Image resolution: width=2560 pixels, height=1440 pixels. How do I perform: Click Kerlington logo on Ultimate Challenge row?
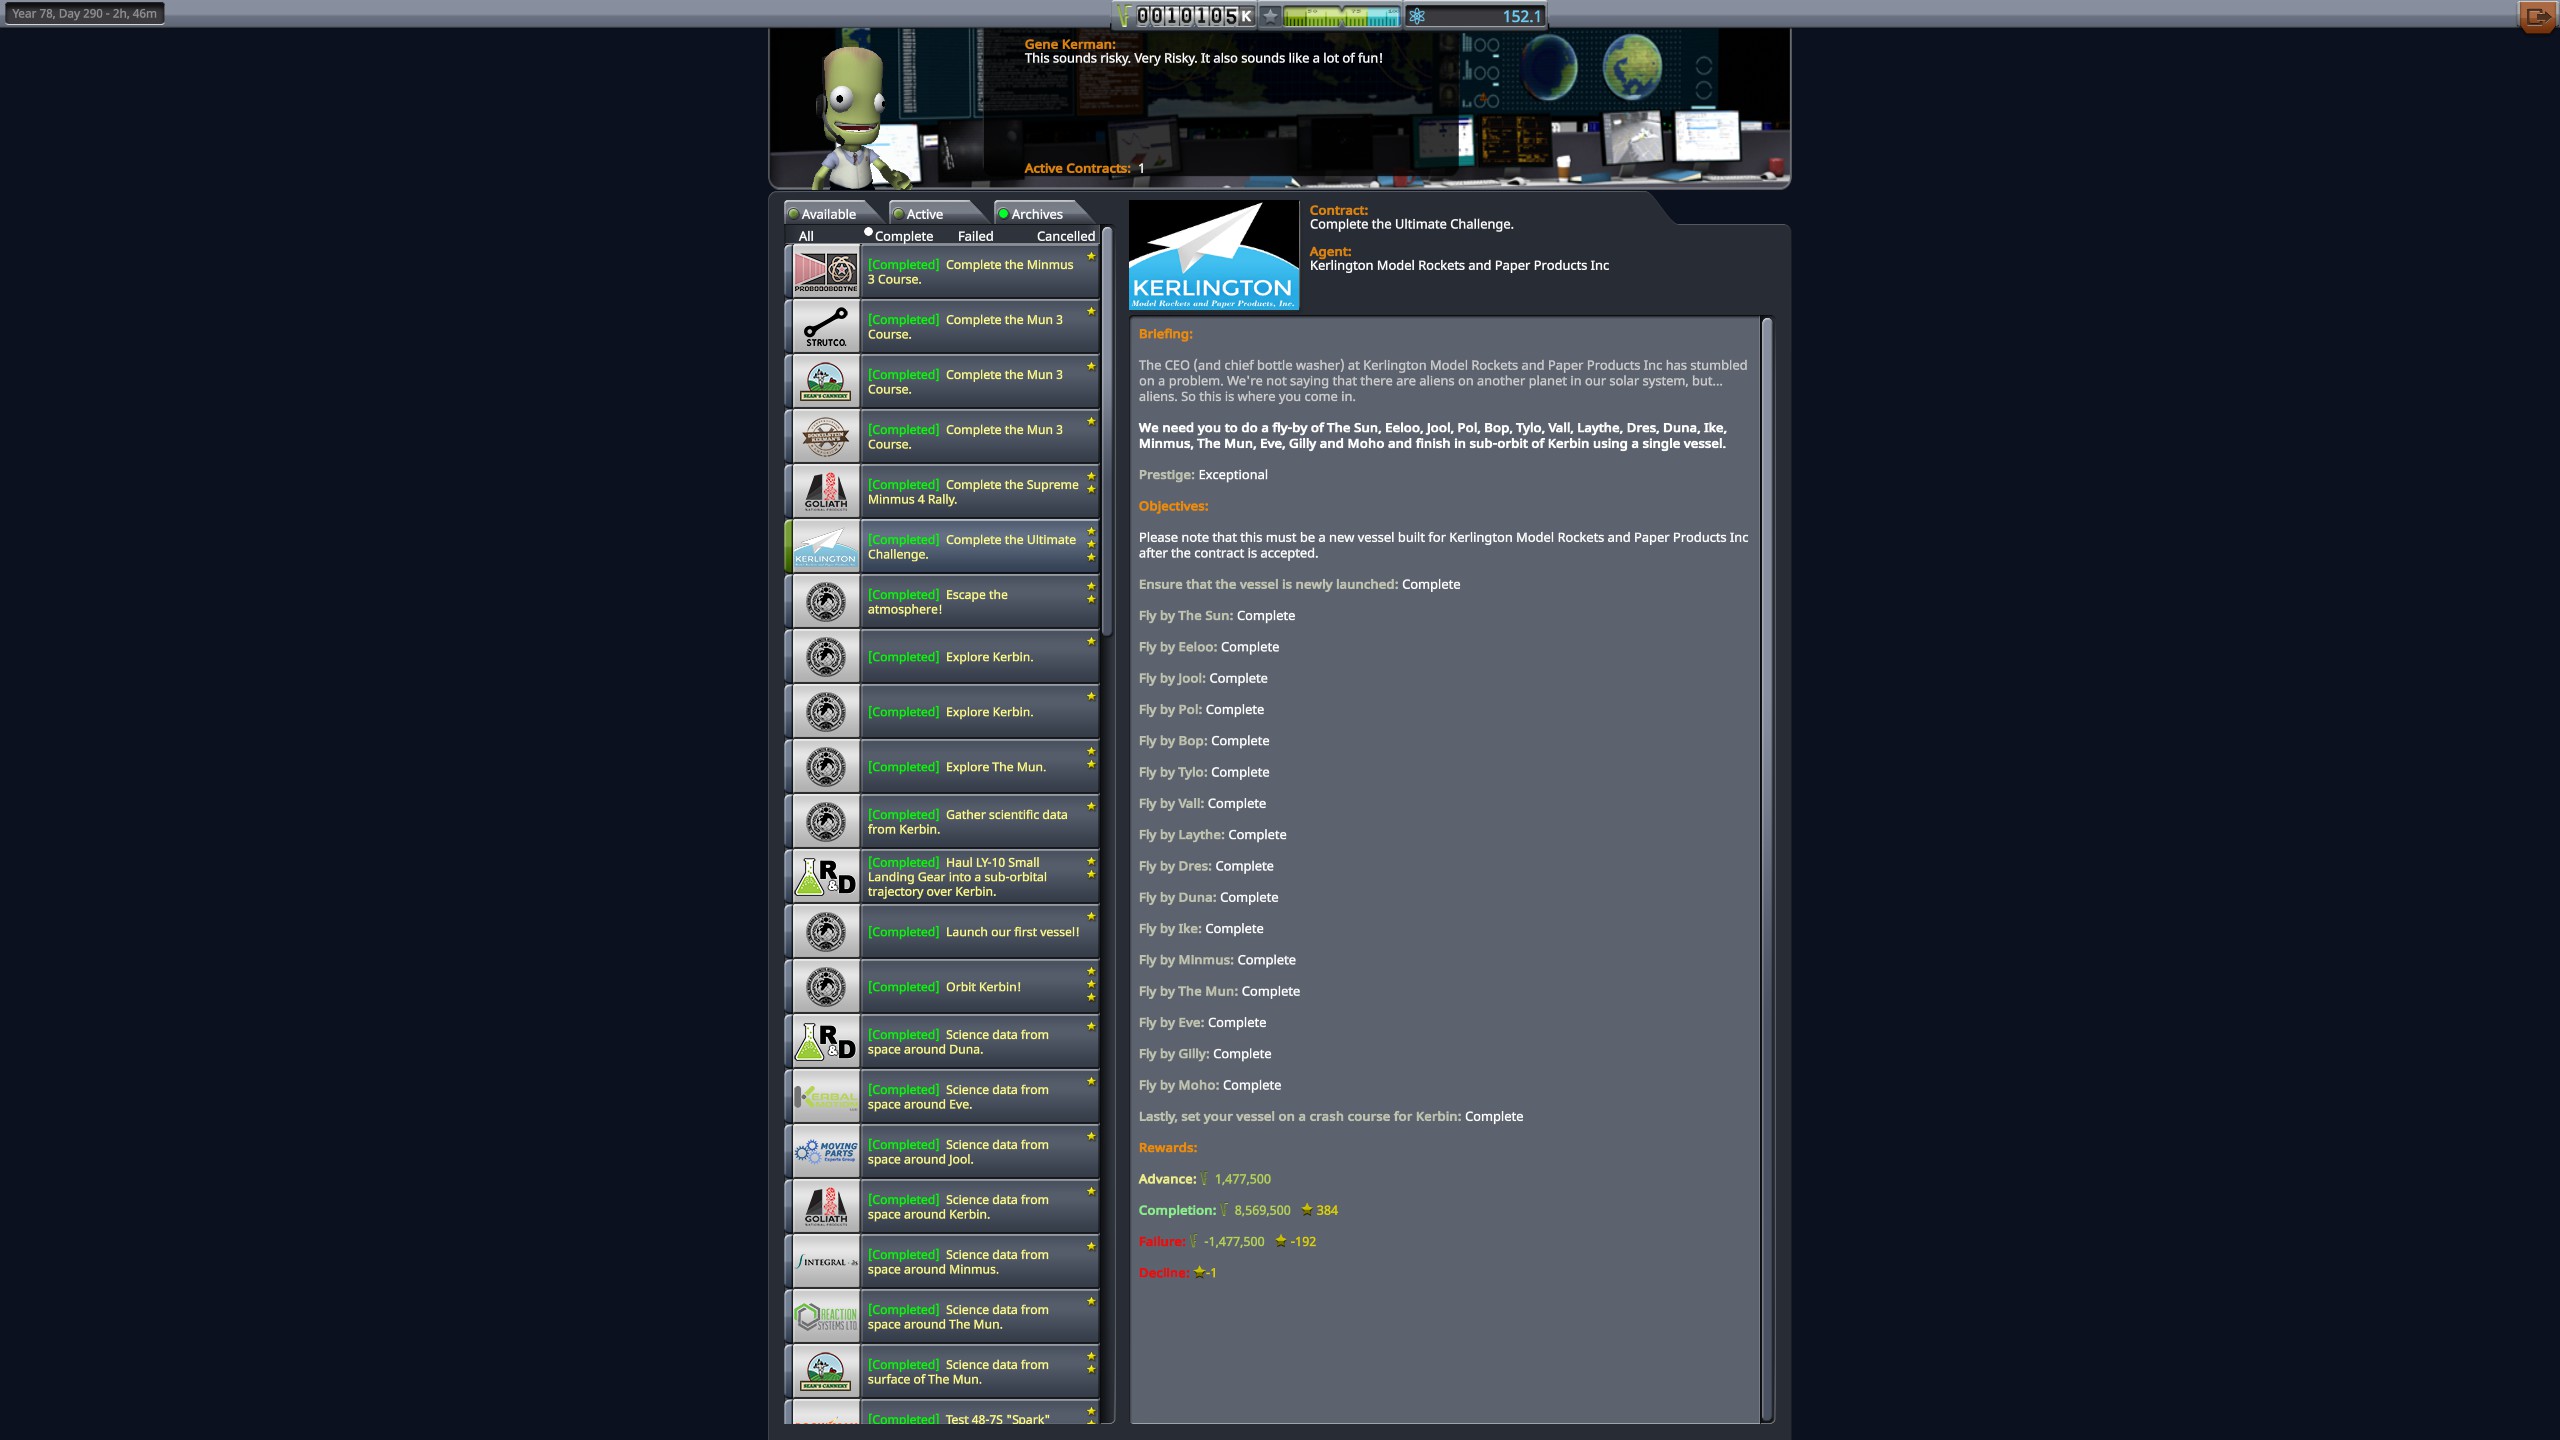[x=825, y=547]
